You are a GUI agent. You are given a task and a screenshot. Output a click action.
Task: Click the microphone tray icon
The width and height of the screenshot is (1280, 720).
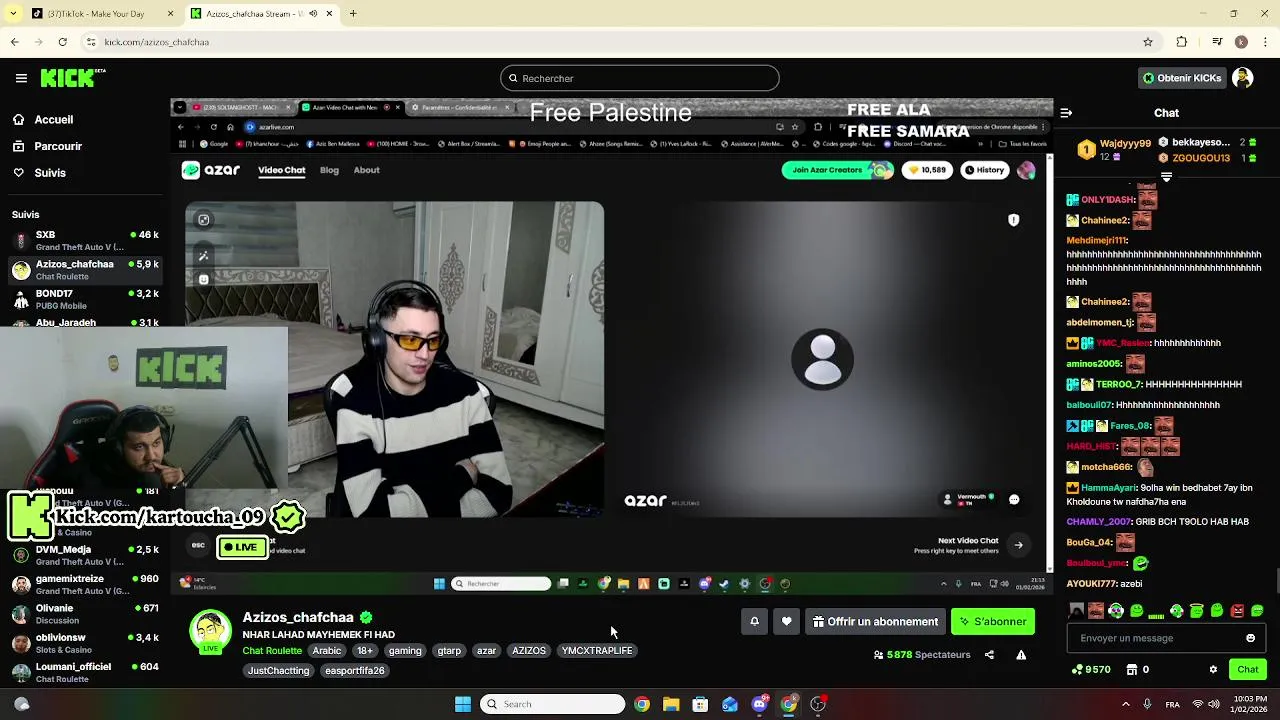1147,704
